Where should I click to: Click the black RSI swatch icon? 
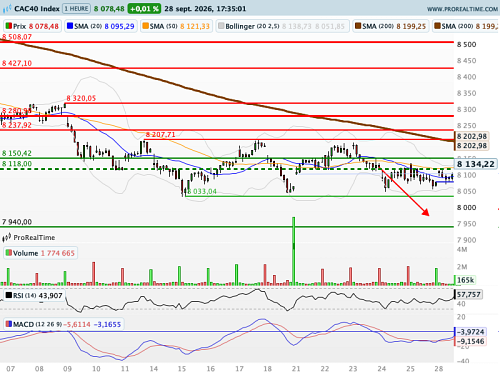click(9, 295)
